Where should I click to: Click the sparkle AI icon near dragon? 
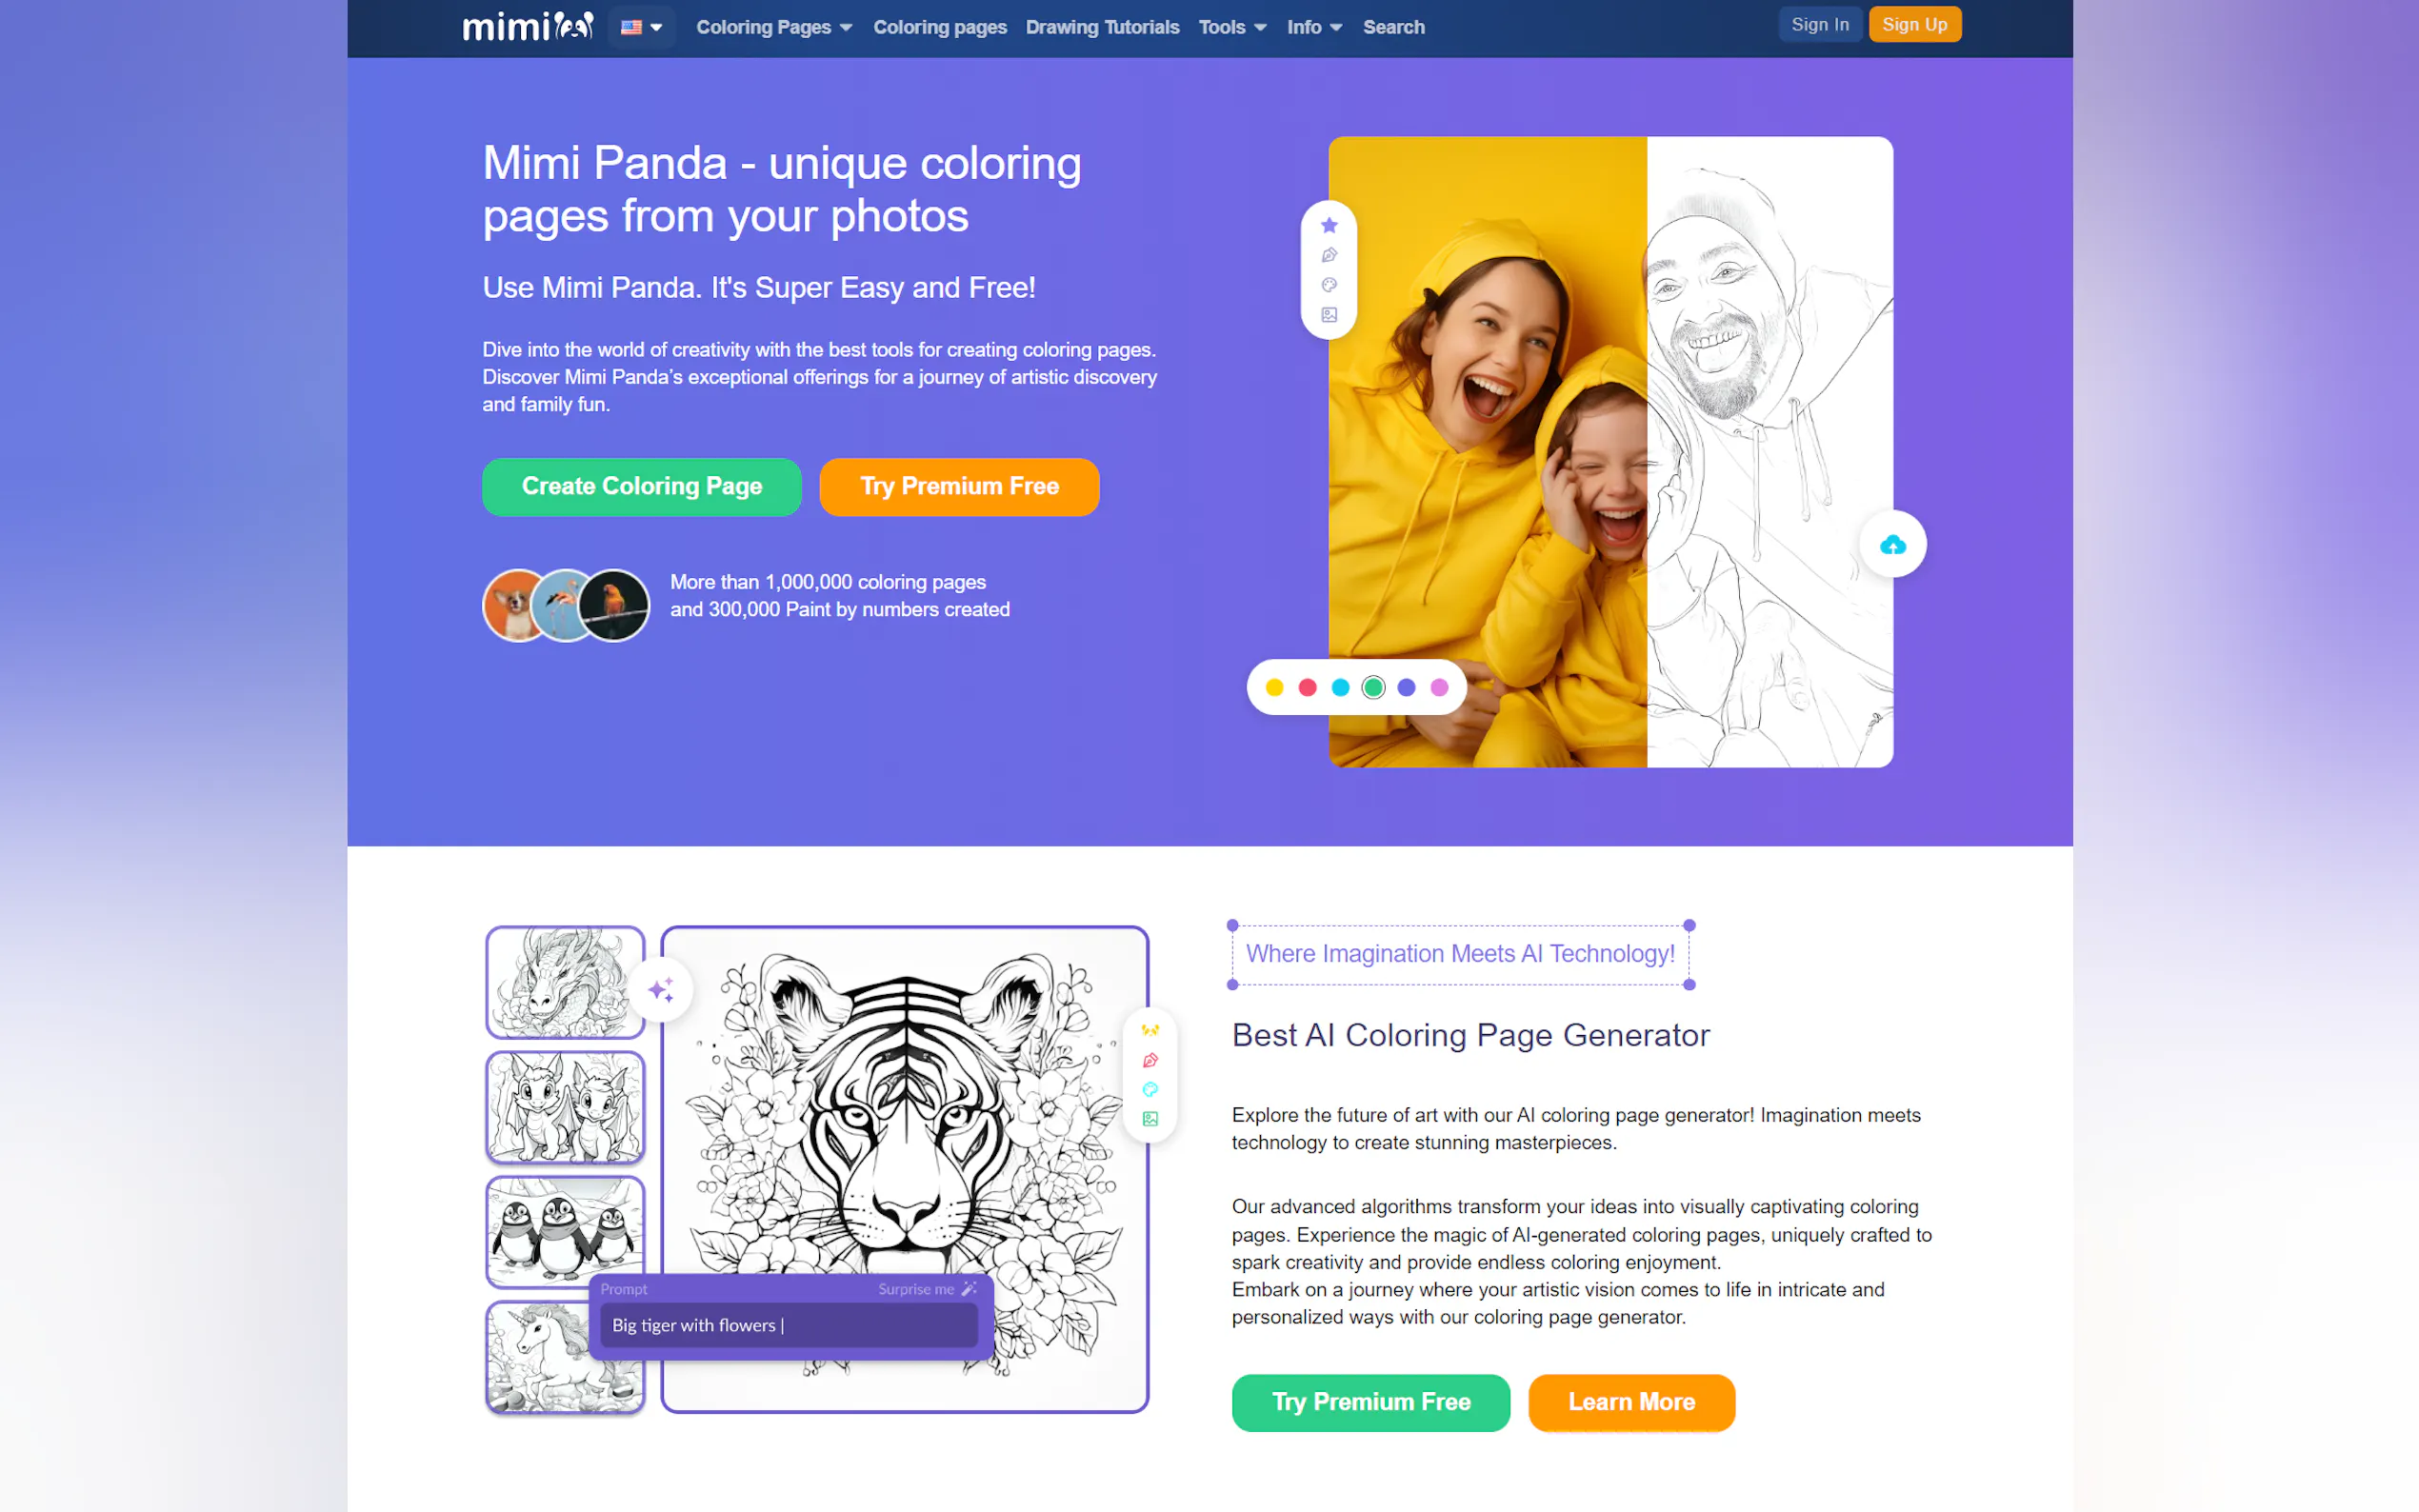[661, 990]
